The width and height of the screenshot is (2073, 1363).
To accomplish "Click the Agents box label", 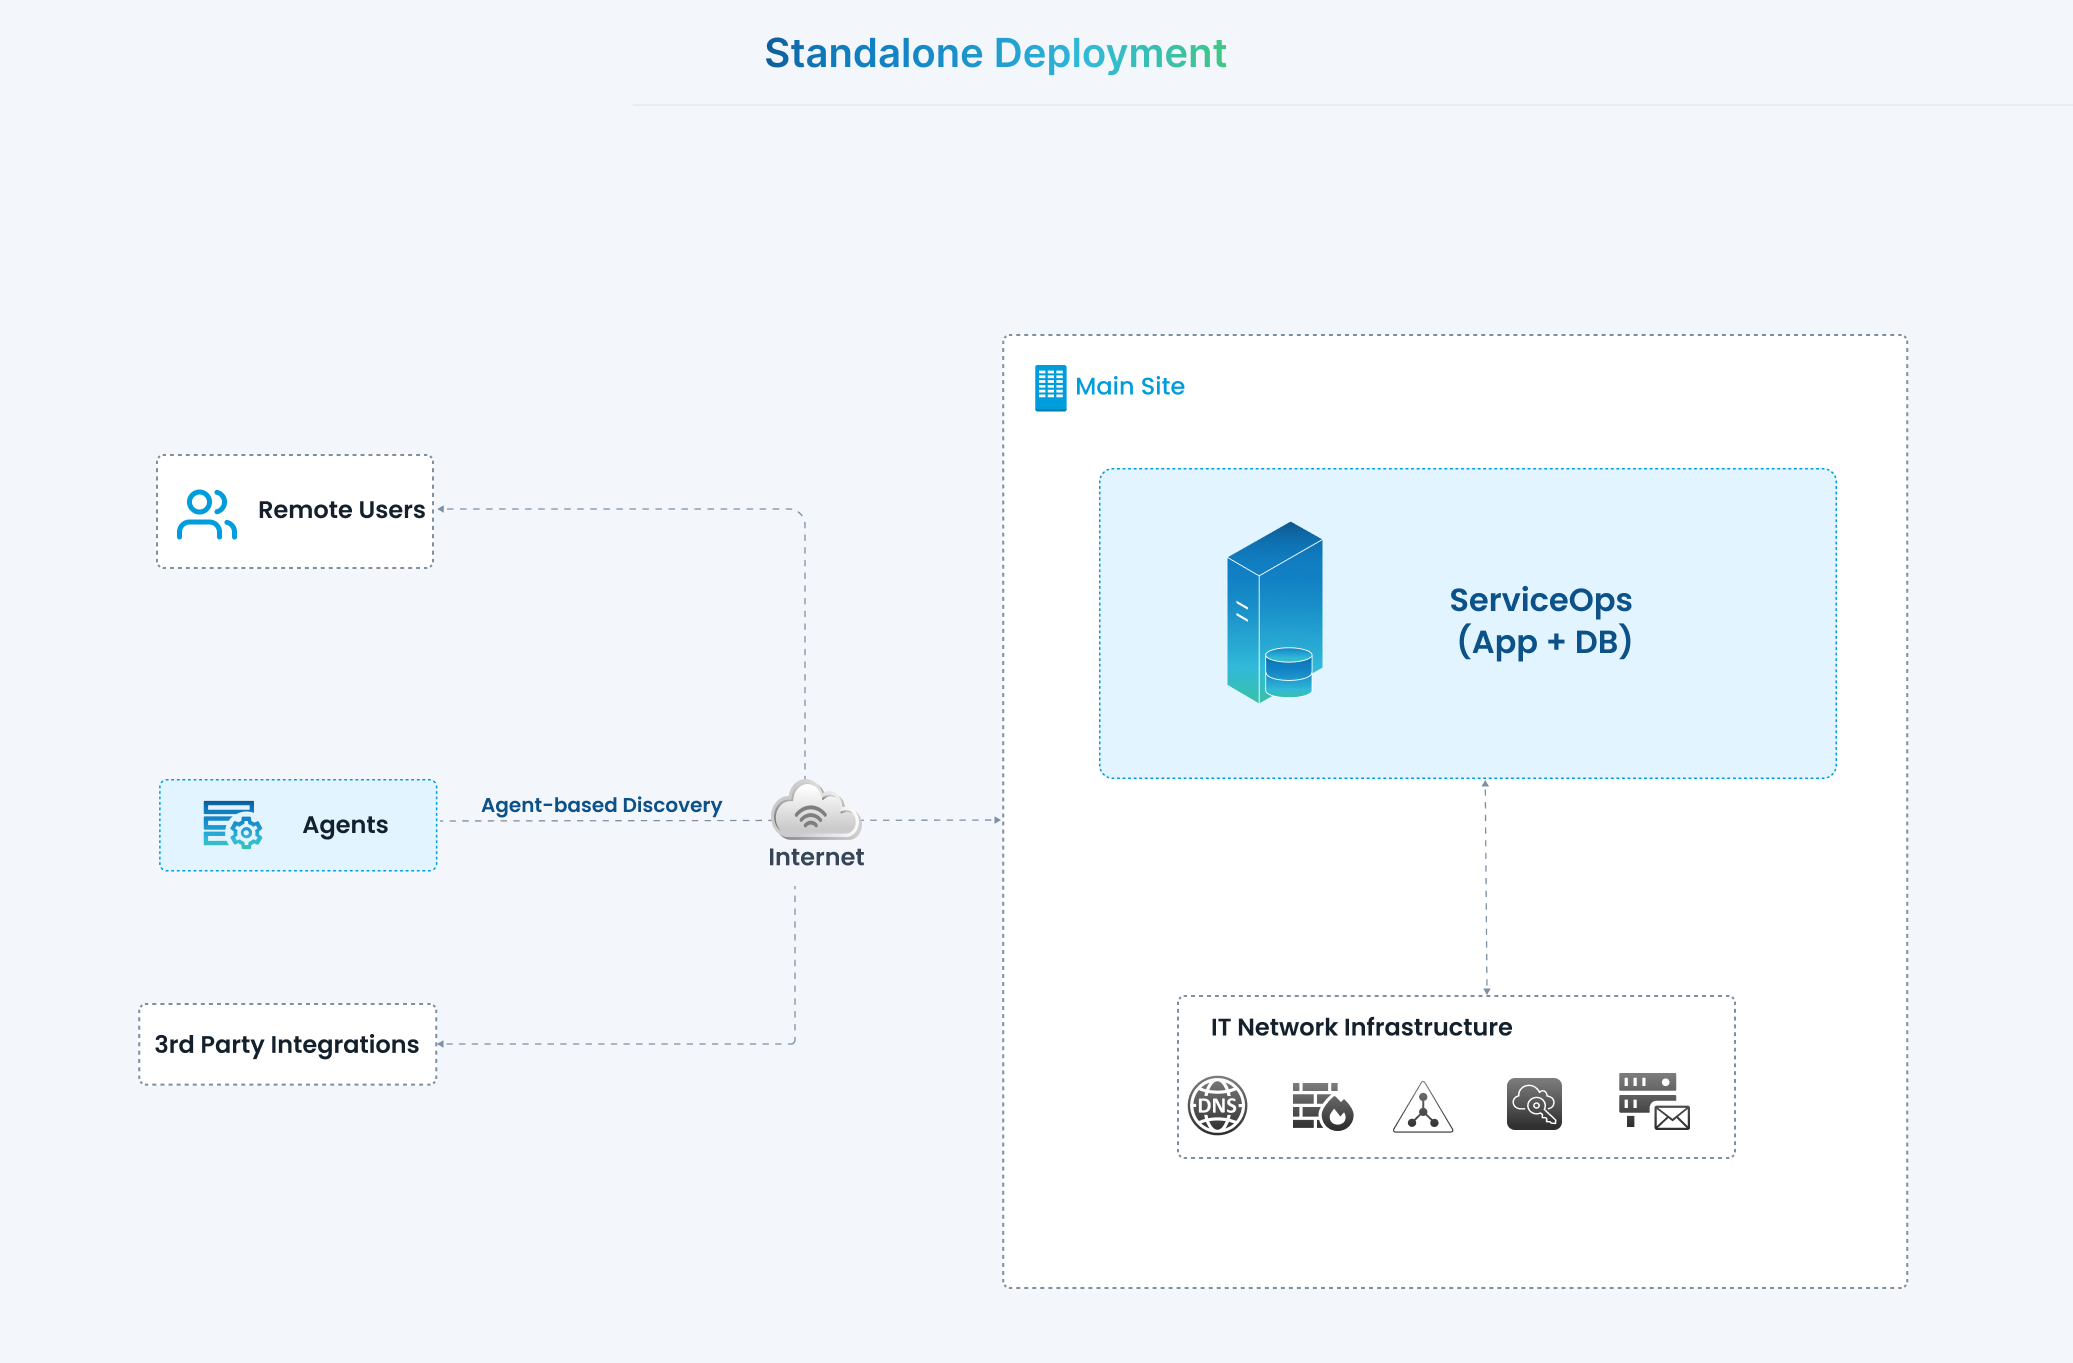I will (x=345, y=825).
